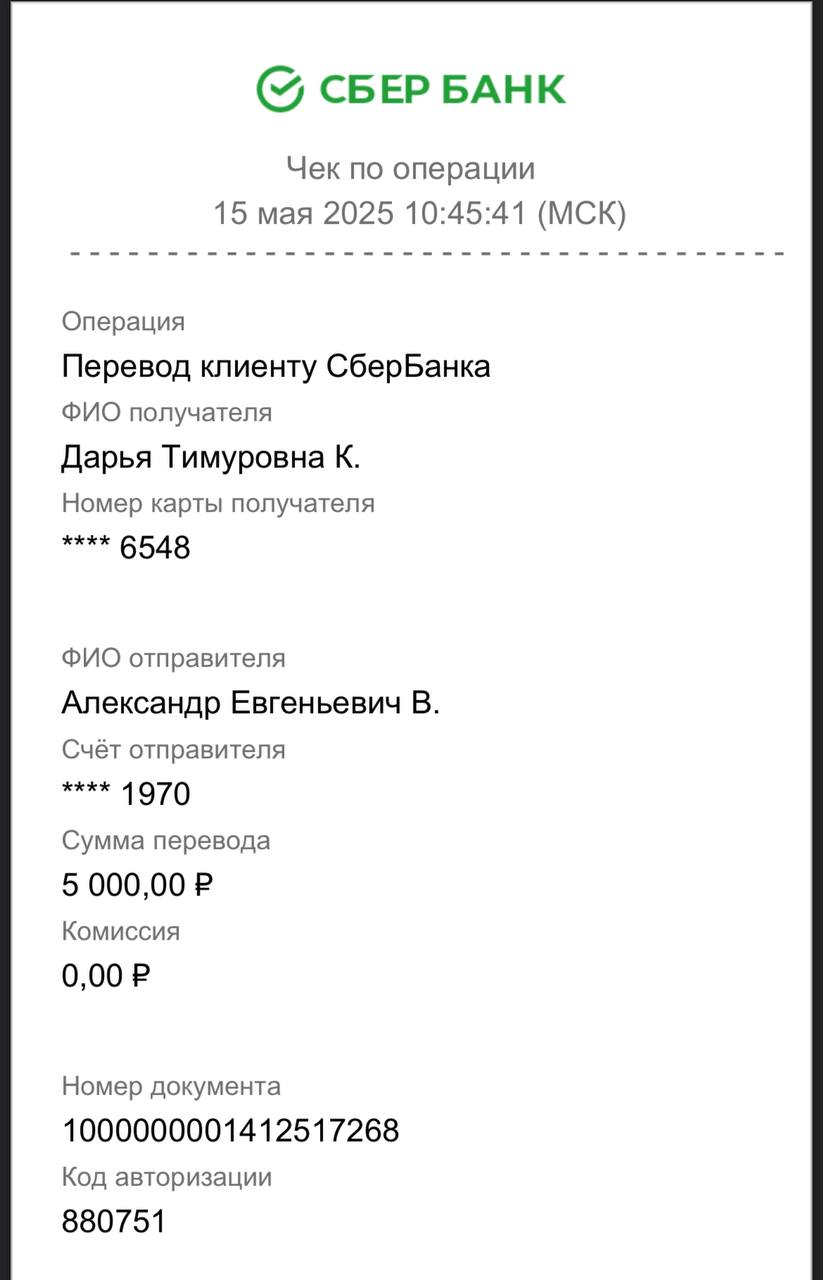Select the Чек по операции heading
This screenshot has width=823, height=1280.
pos(411,168)
